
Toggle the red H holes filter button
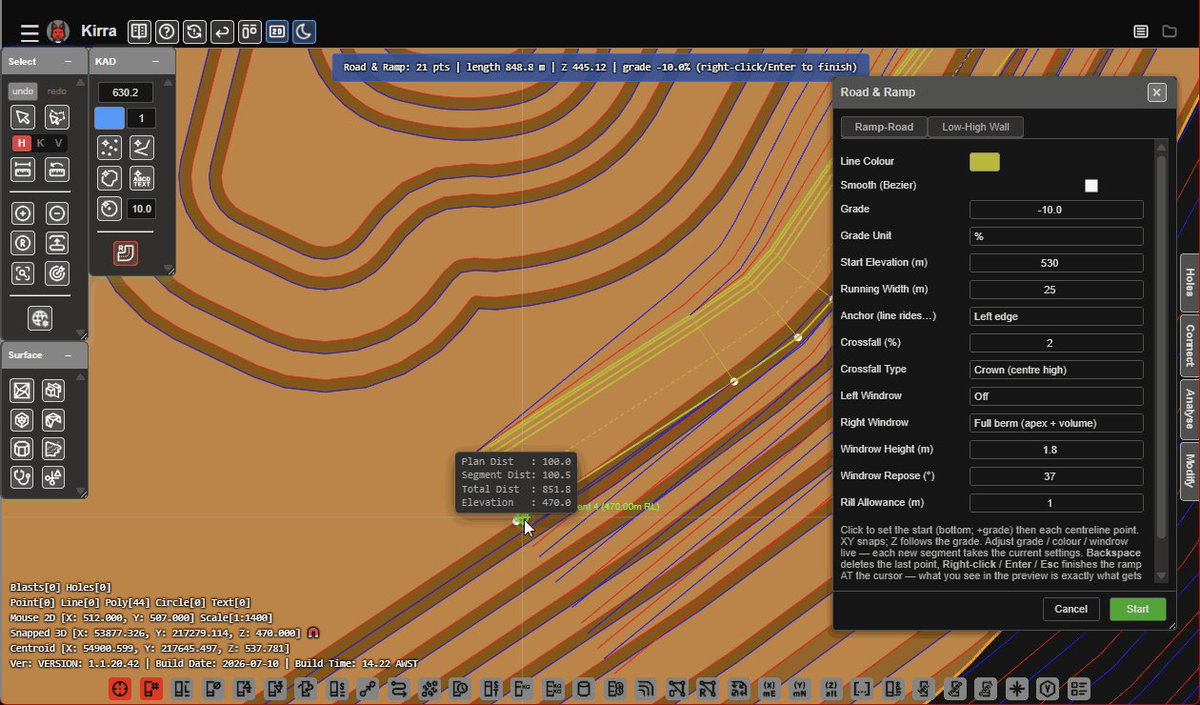[21, 143]
